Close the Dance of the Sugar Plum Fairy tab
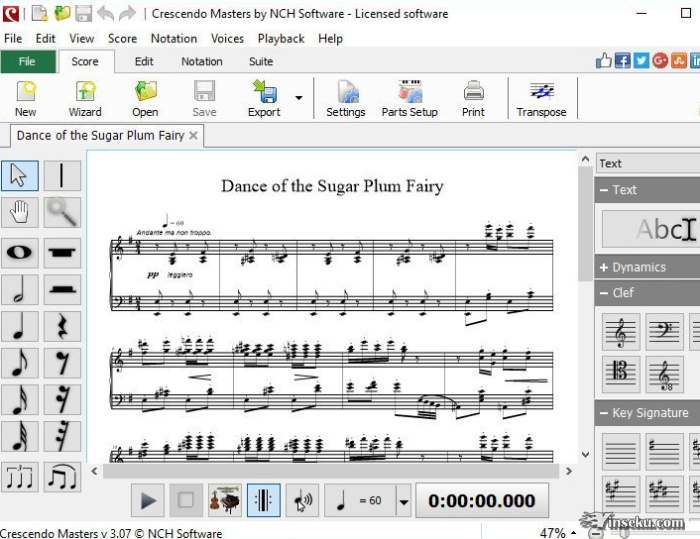This screenshot has width=700, height=539. 194,135
